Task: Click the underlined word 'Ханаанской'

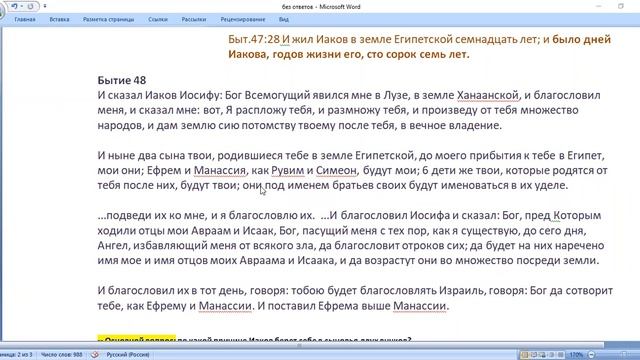Action: [x=488, y=96]
